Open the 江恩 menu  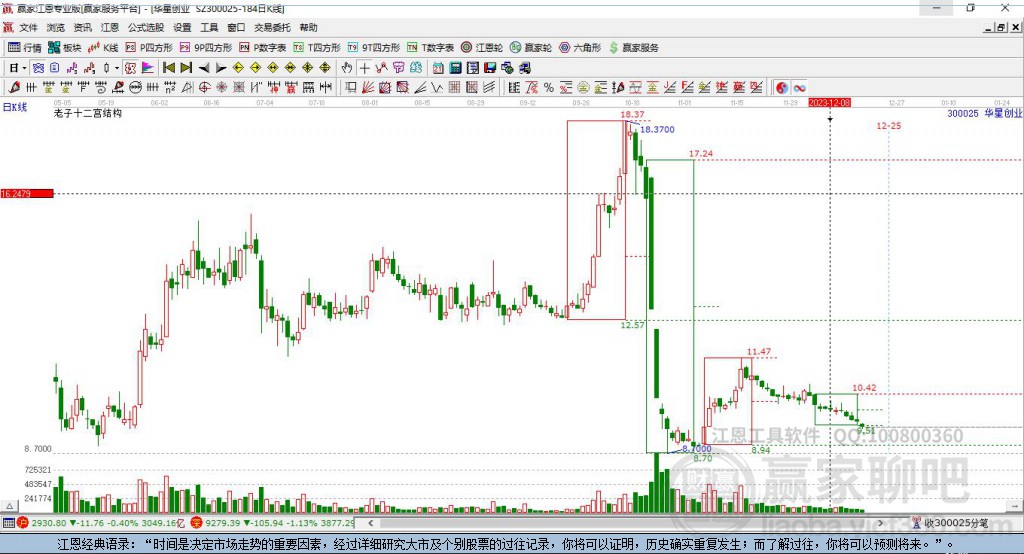(x=110, y=27)
